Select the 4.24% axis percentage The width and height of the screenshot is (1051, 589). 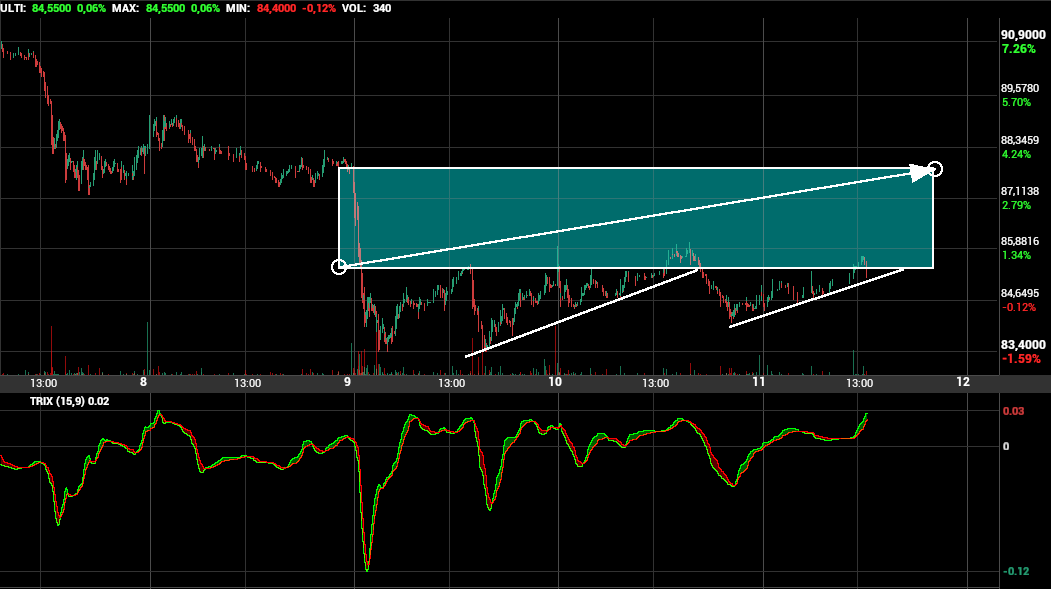click(x=1016, y=154)
